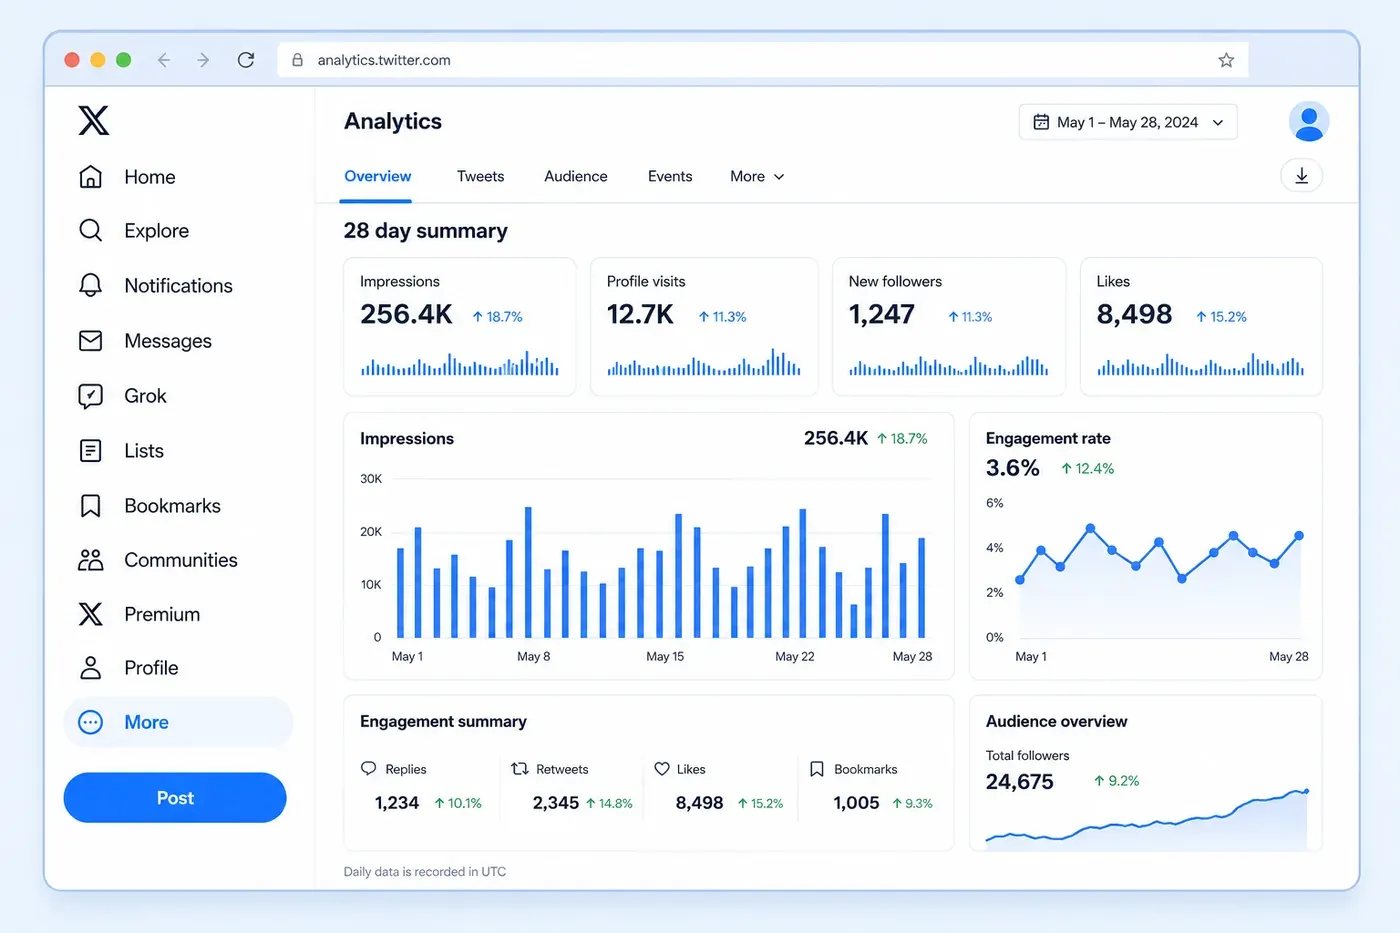Open Messages via the envelope icon
Screen dimensions: 1400x933
tap(90, 341)
